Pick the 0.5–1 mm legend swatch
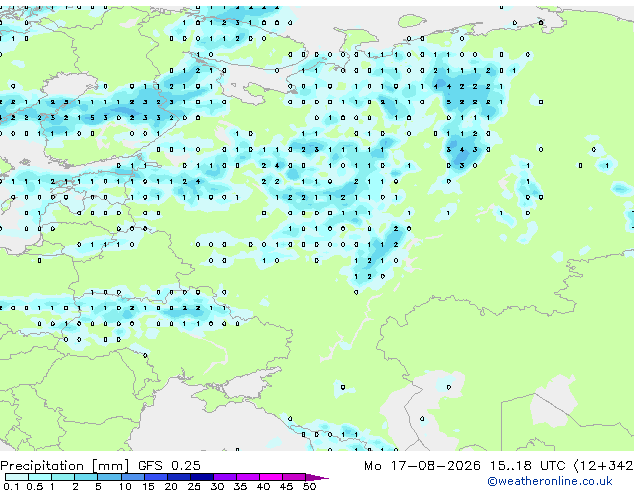This screenshot has width=634, height=490. [40, 477]
